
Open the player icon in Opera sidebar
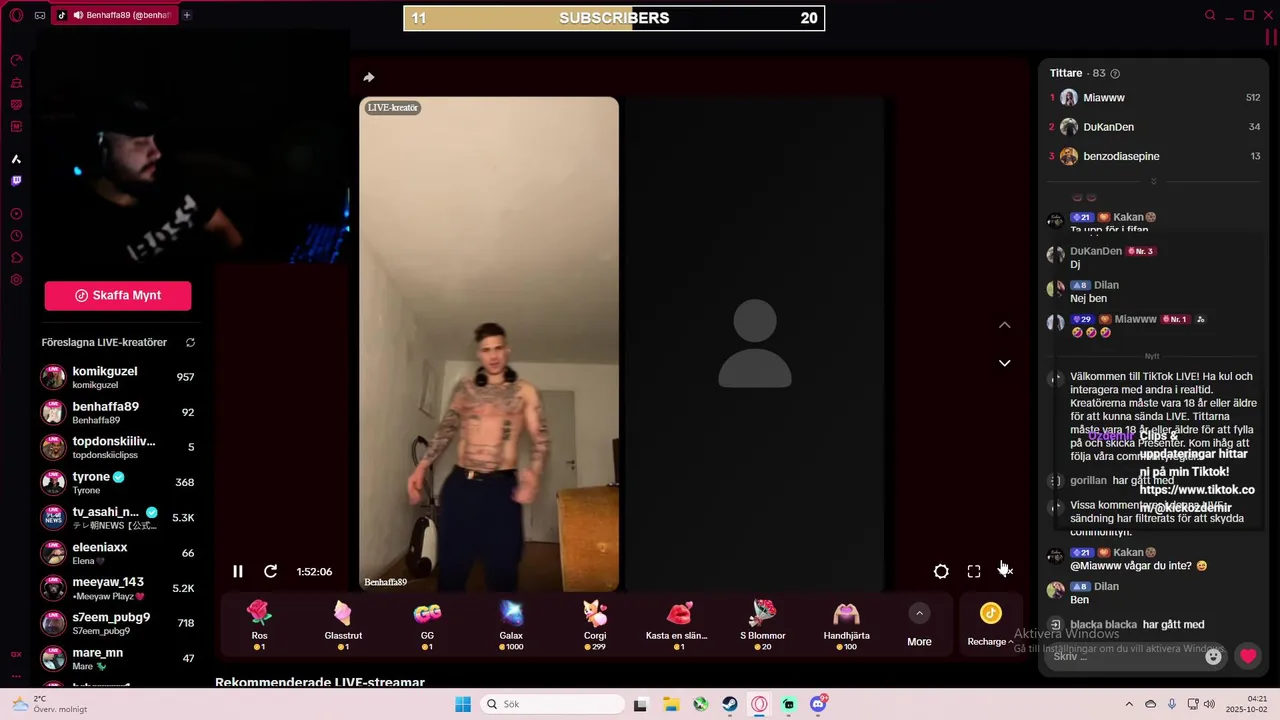(x=16, y=214)
